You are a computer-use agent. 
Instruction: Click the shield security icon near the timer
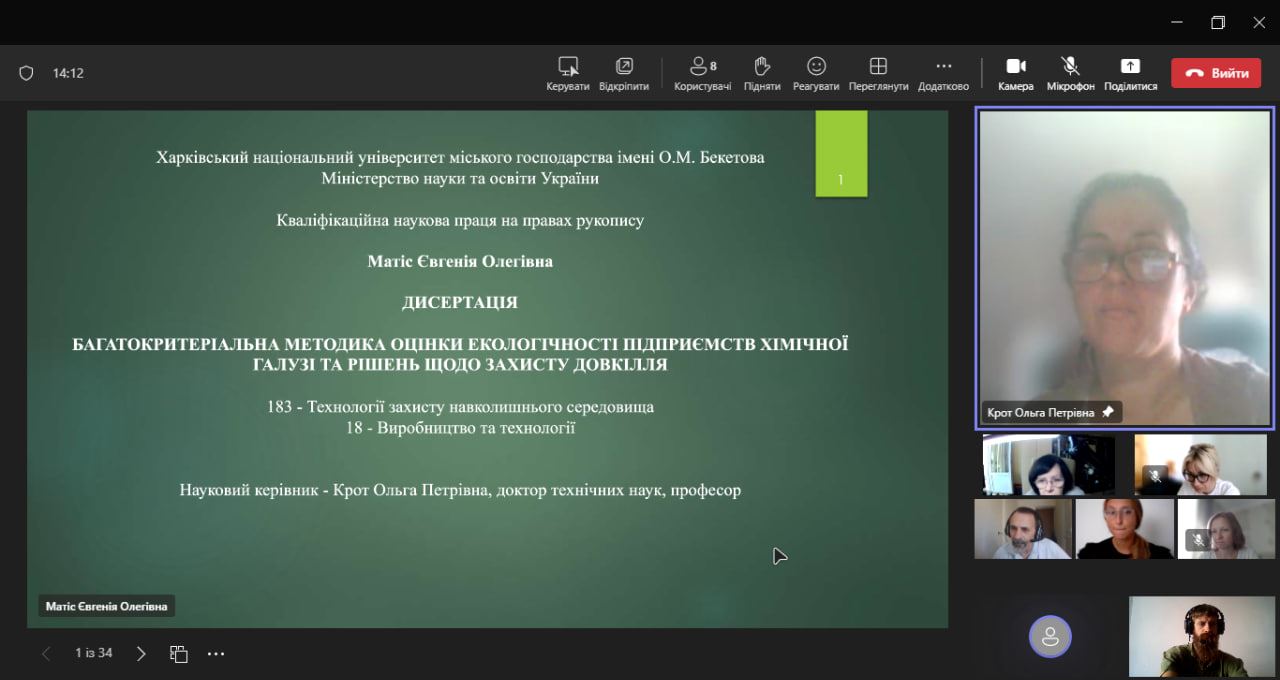click(27, 73)
